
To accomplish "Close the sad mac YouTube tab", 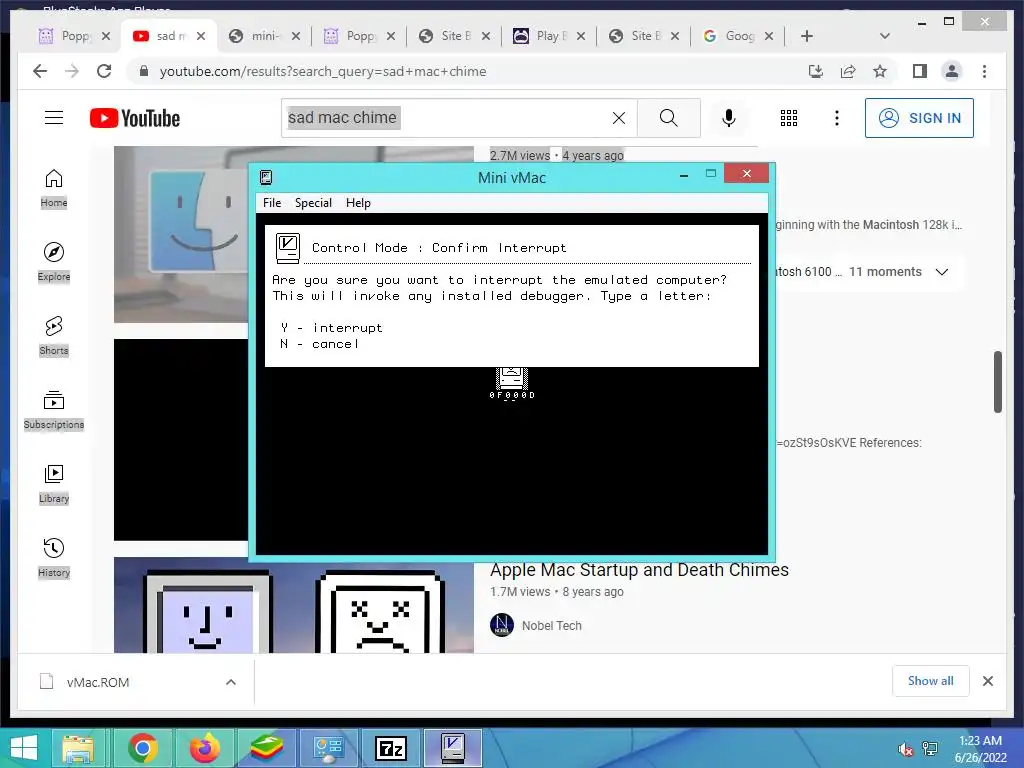I will pos(201,36).
